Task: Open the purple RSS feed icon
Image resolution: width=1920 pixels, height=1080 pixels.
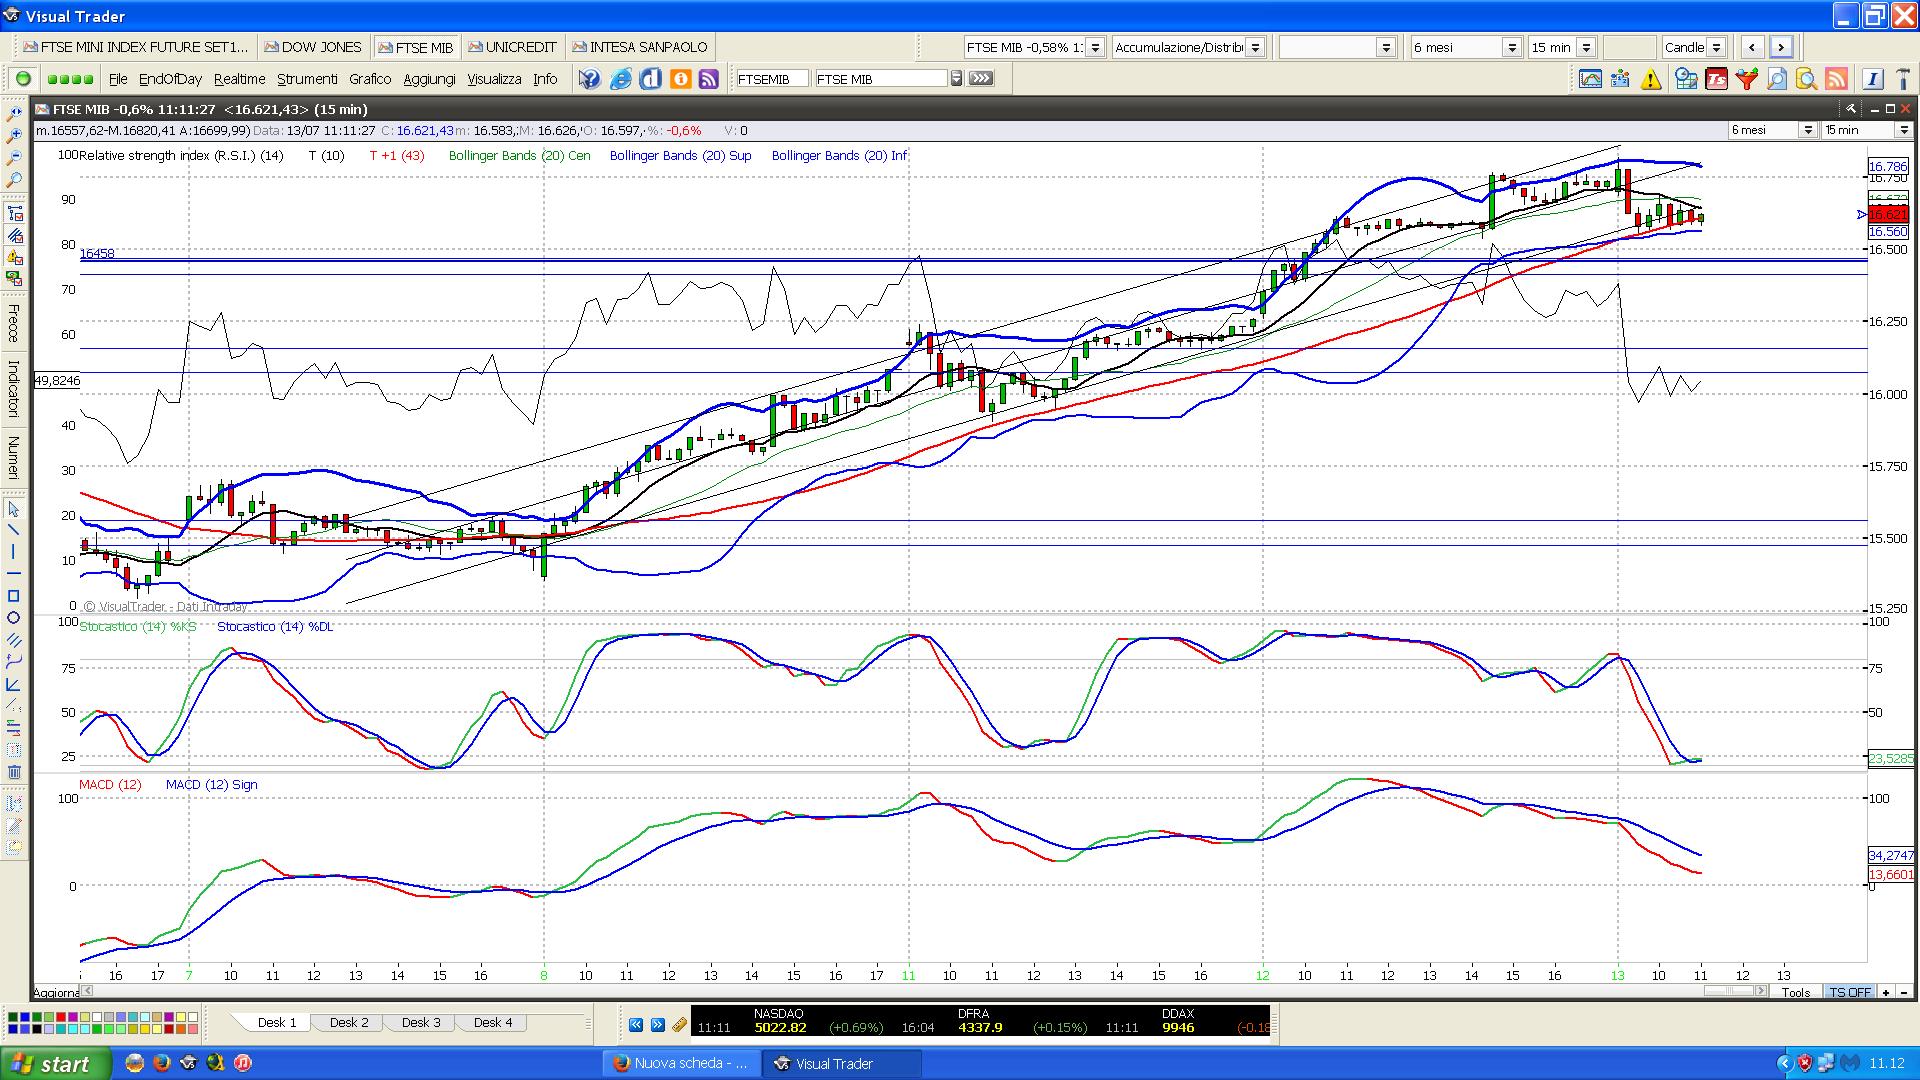Action: coord(709,79)
